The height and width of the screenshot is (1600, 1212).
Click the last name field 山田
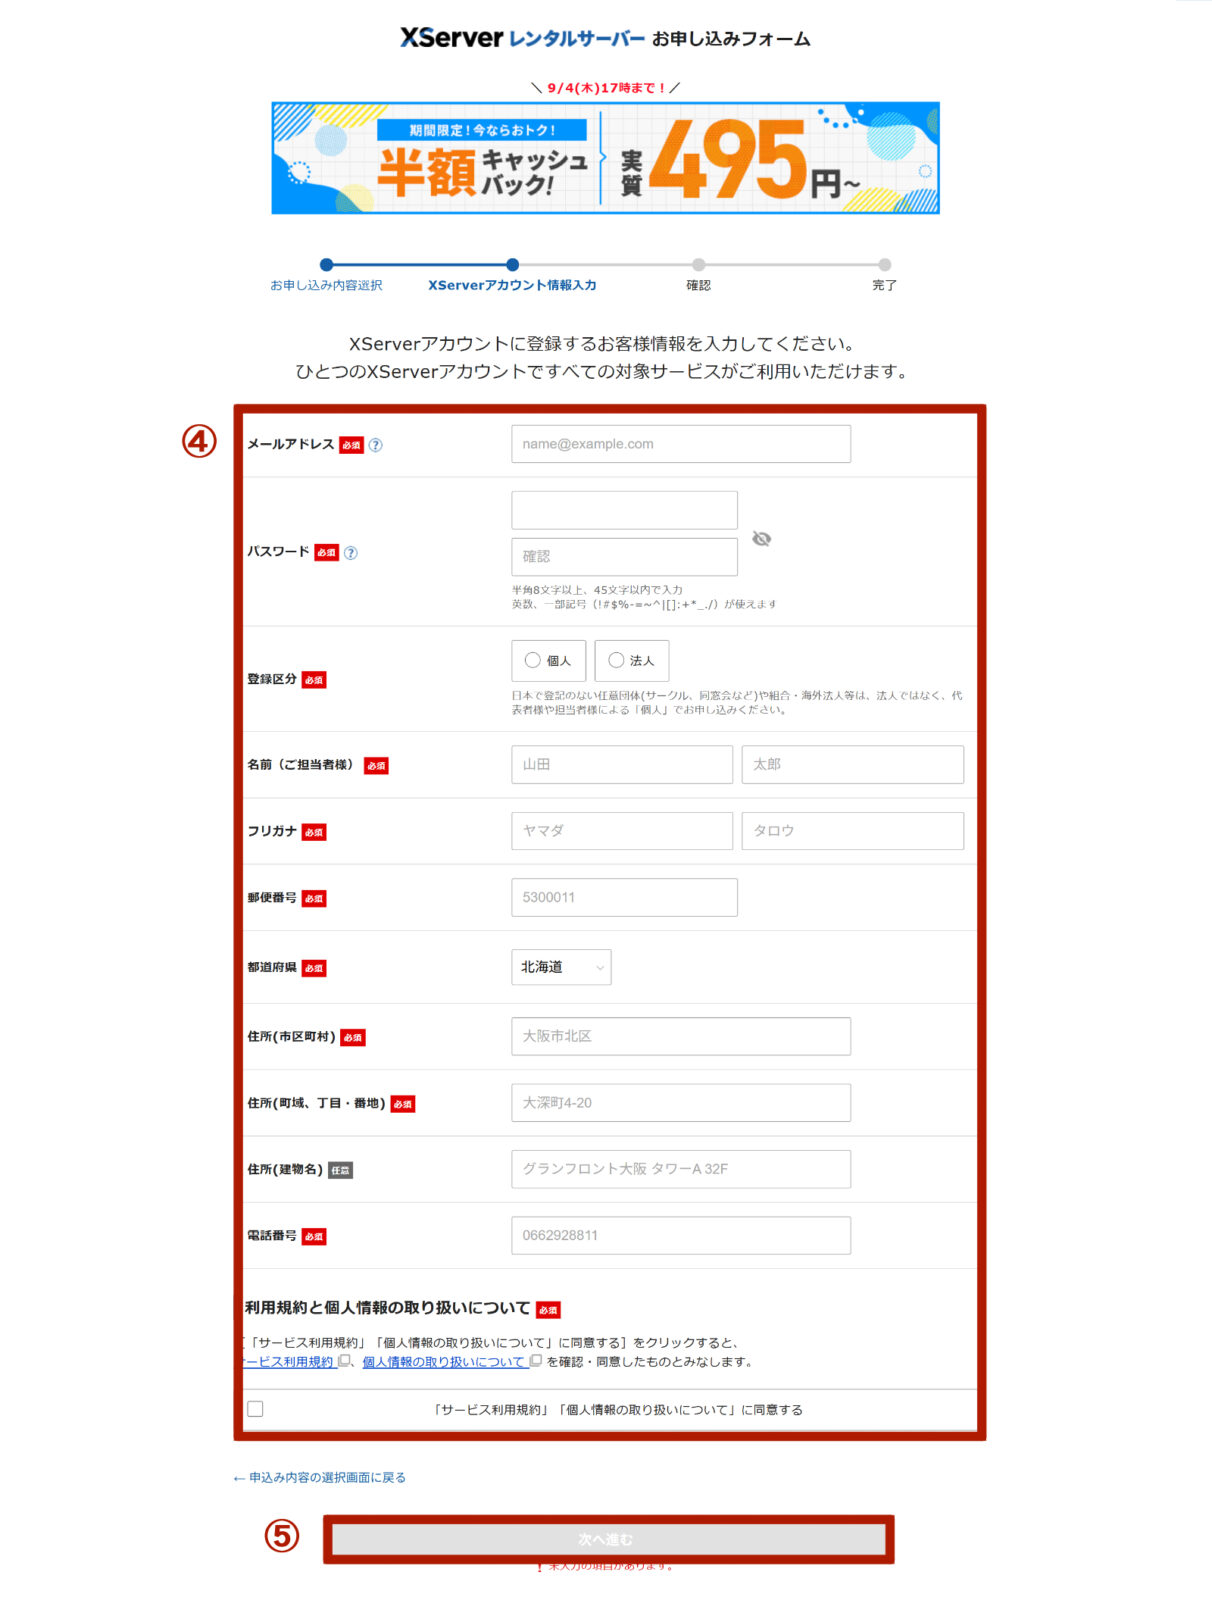[x=621, y=764]
